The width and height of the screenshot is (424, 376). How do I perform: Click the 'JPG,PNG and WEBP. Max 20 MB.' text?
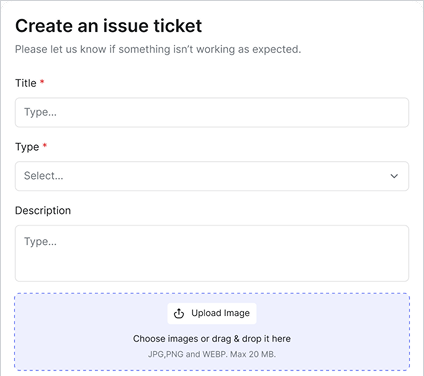(x=212, y=354)
